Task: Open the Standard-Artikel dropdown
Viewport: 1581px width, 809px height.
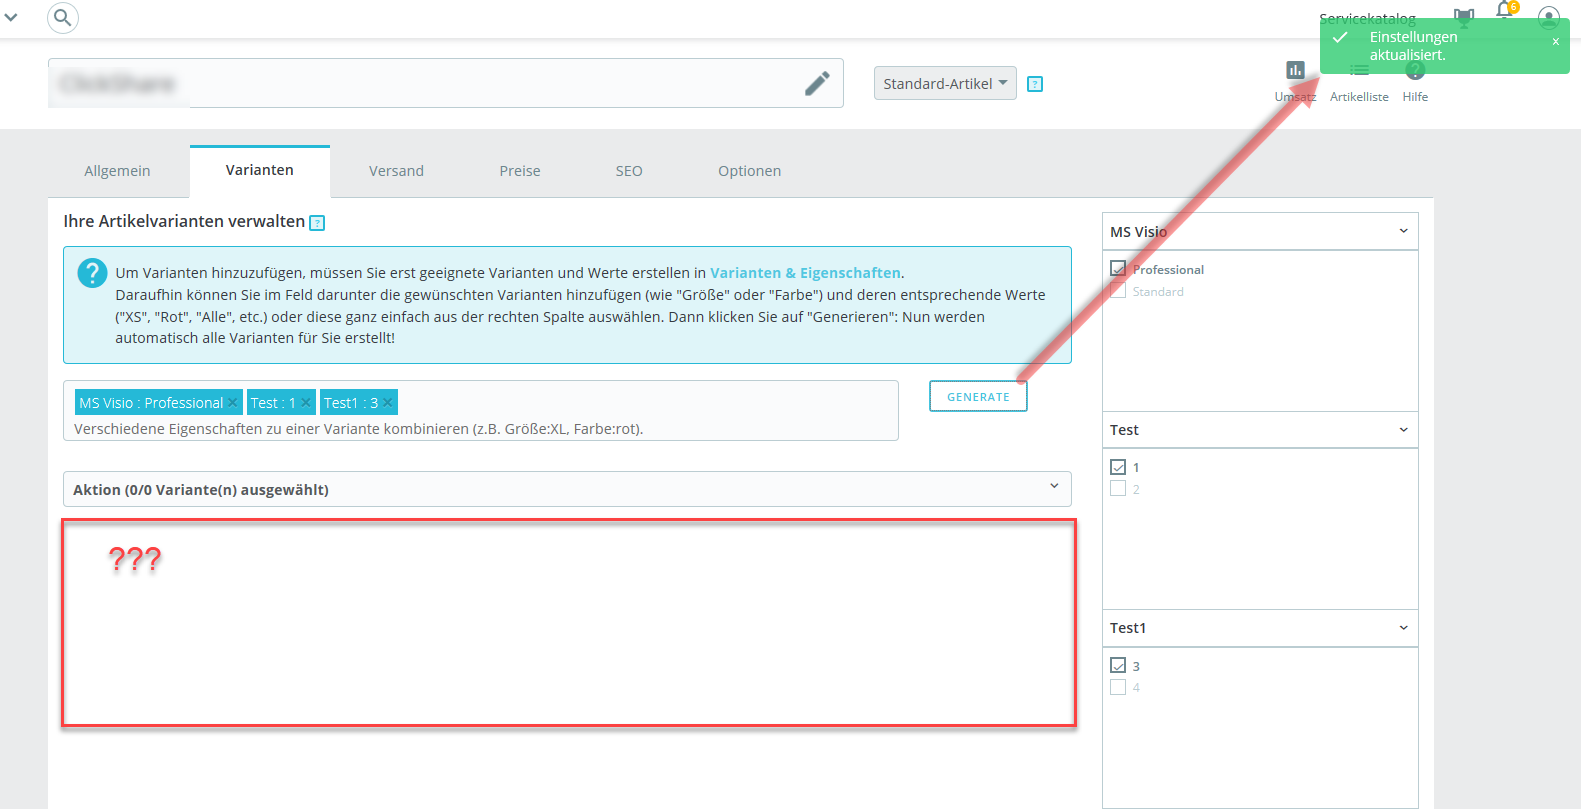Action: coord(945,83)
